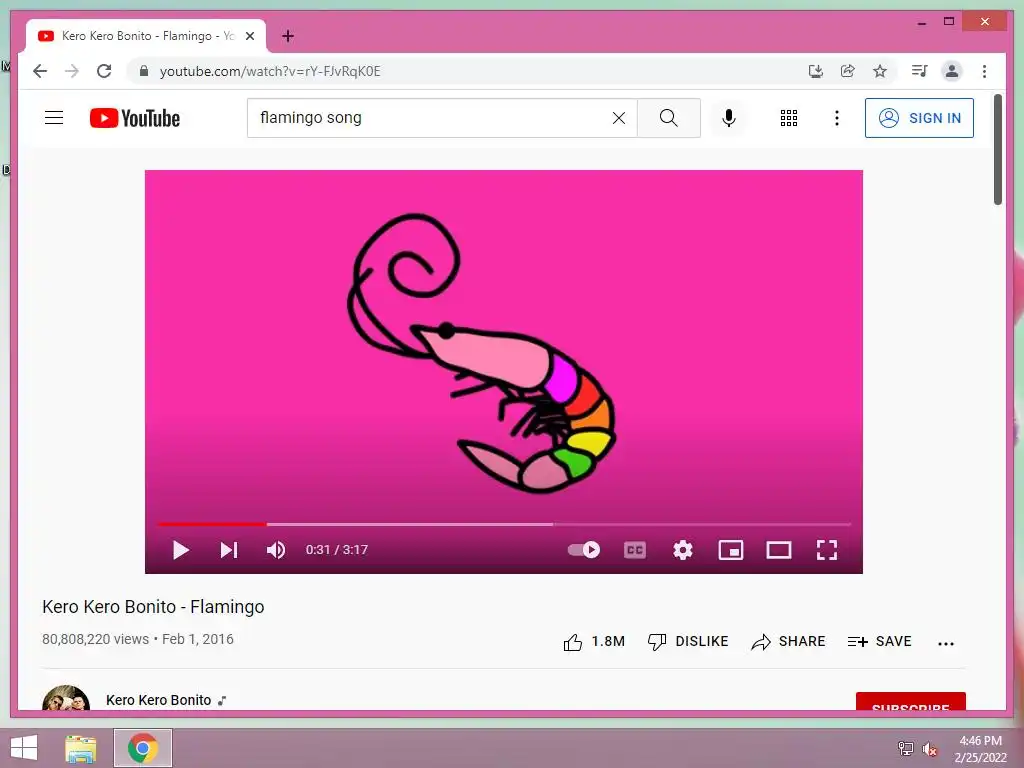Viewport: 1024px width, 768px height.
Task: Click the install app icon in address bar
Action: (x=816, y=71)
